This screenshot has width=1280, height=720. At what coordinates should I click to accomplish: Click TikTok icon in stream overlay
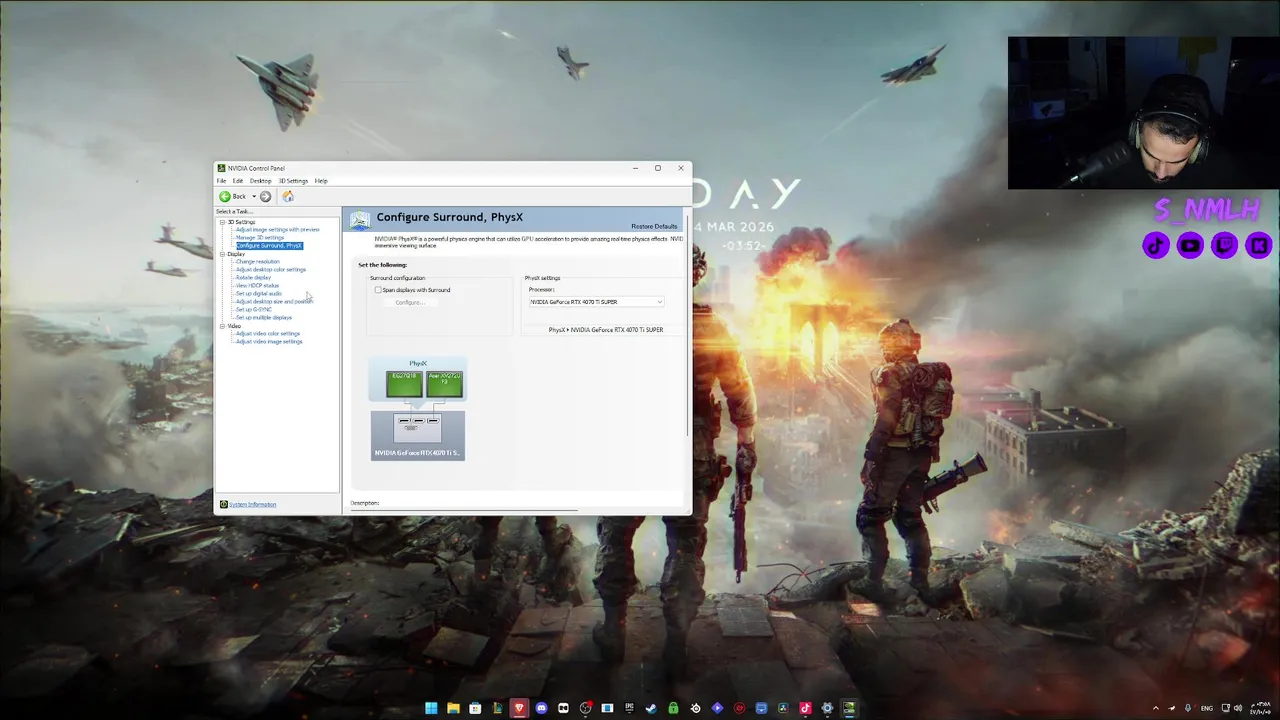point(1156,245)
